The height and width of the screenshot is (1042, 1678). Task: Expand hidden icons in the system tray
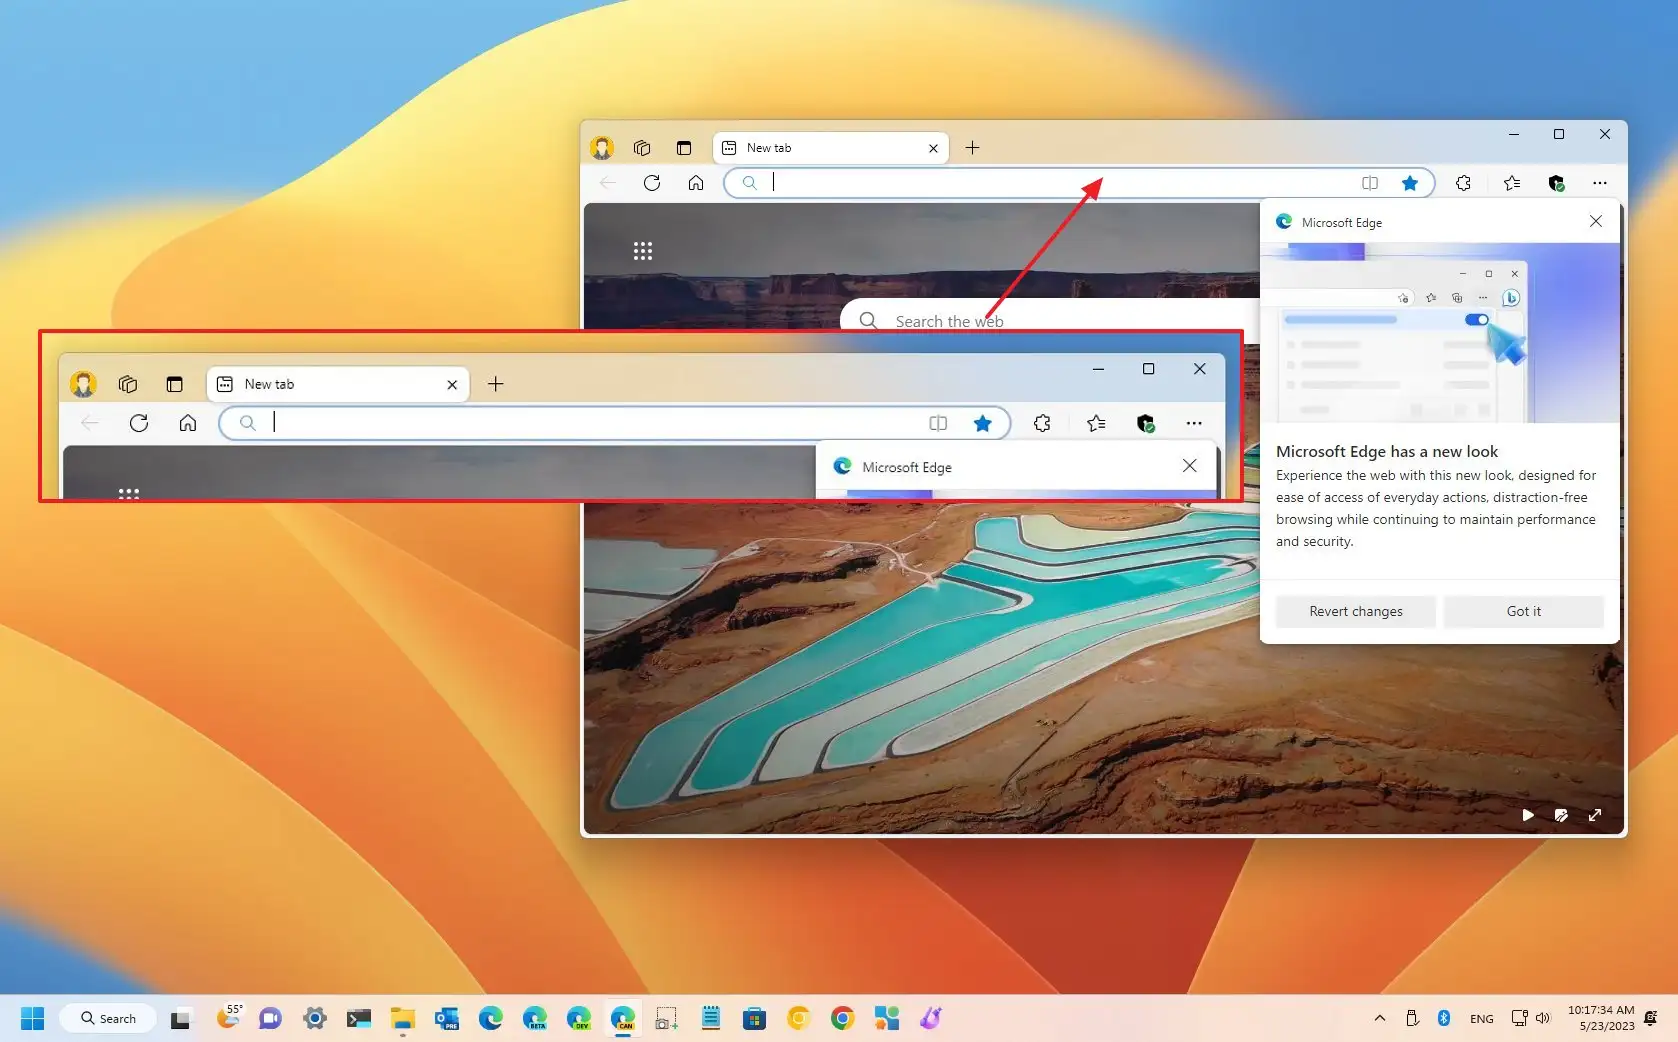pyautogui.click(x=1379, y=1018)
